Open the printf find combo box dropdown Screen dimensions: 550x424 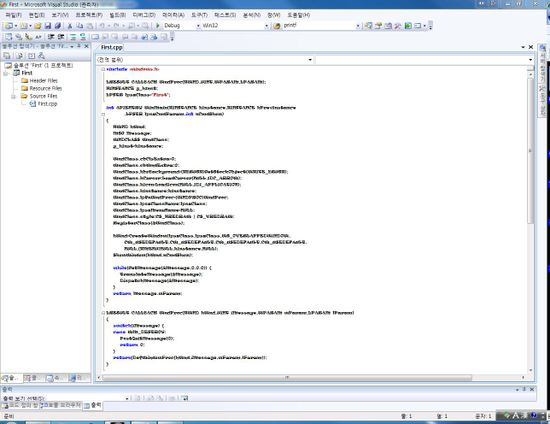pos(358,26)
